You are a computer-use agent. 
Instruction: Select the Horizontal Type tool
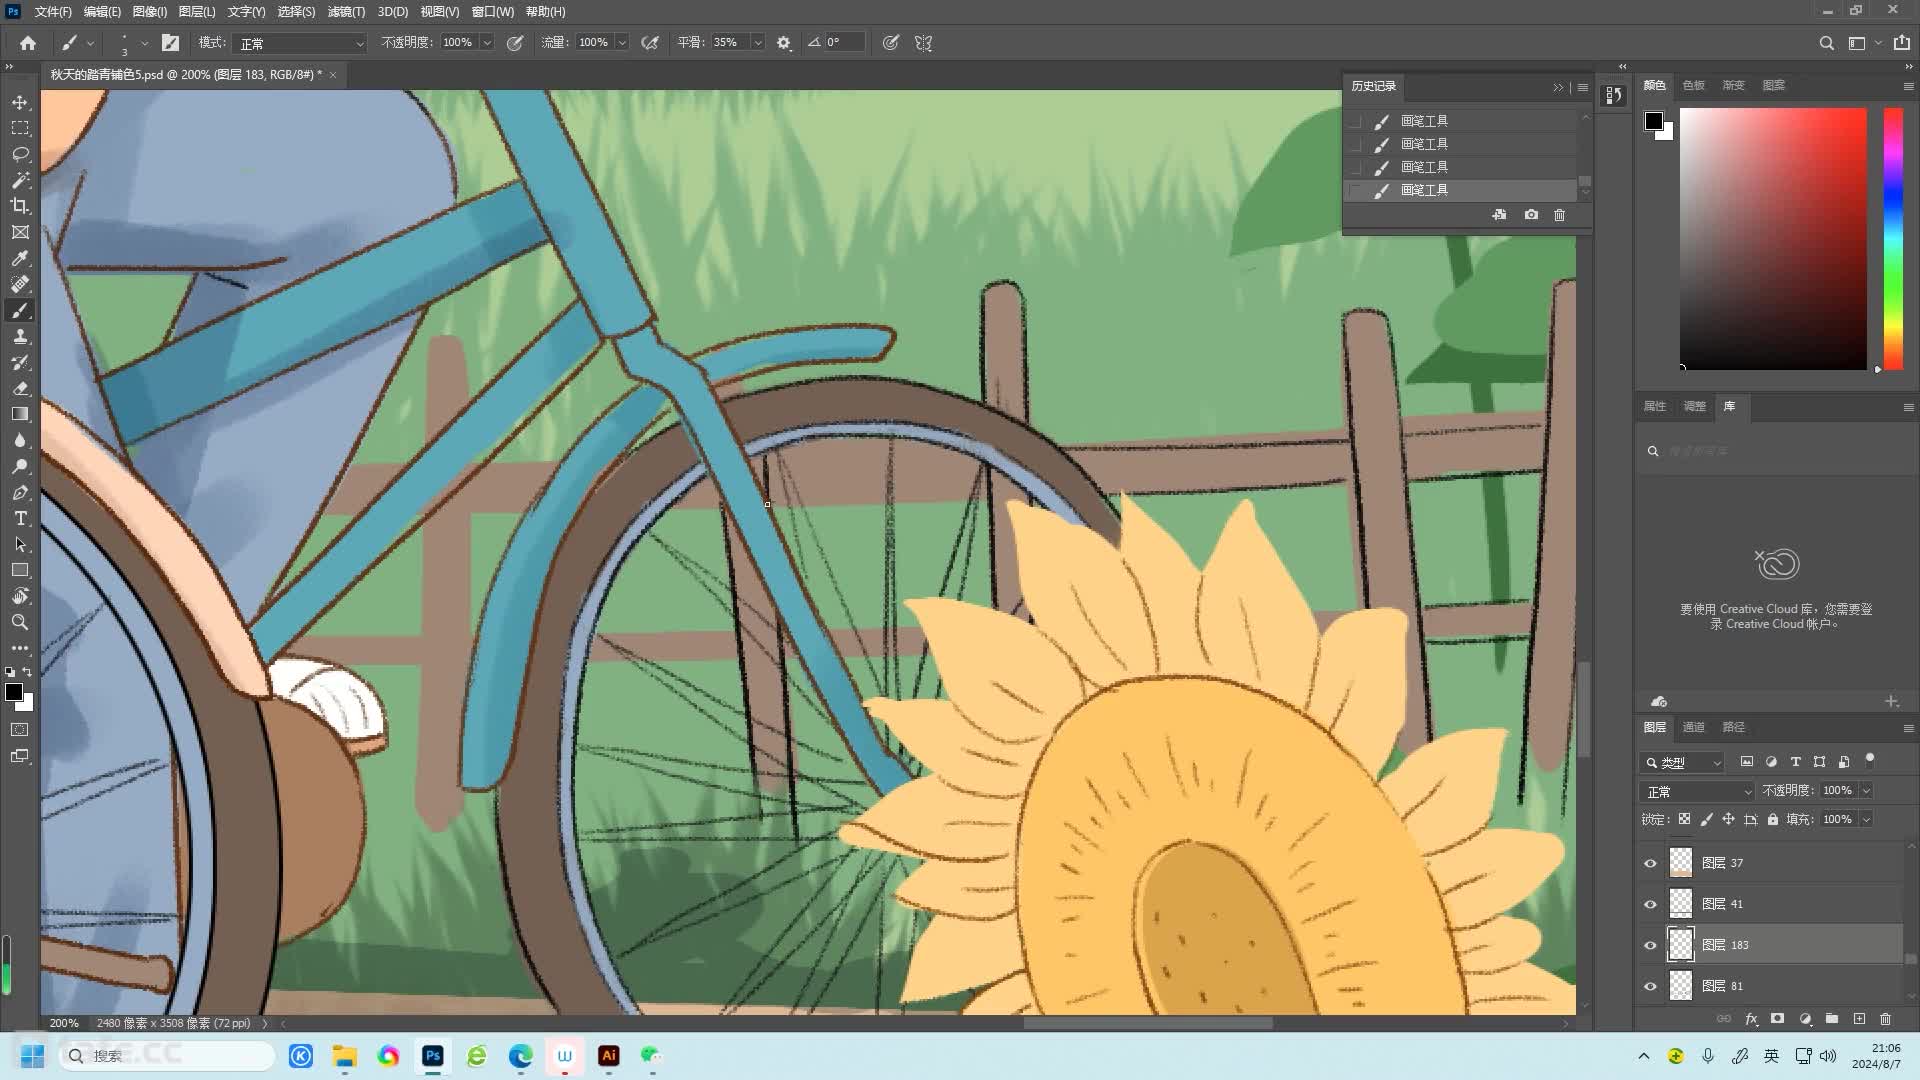pos(20,518)
